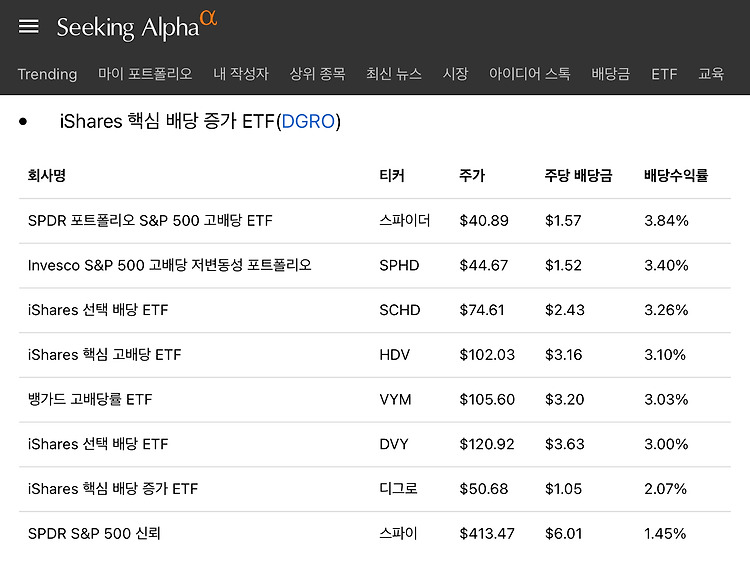Select 뱅가드 고배당률 ETF name

coord(90,399)
